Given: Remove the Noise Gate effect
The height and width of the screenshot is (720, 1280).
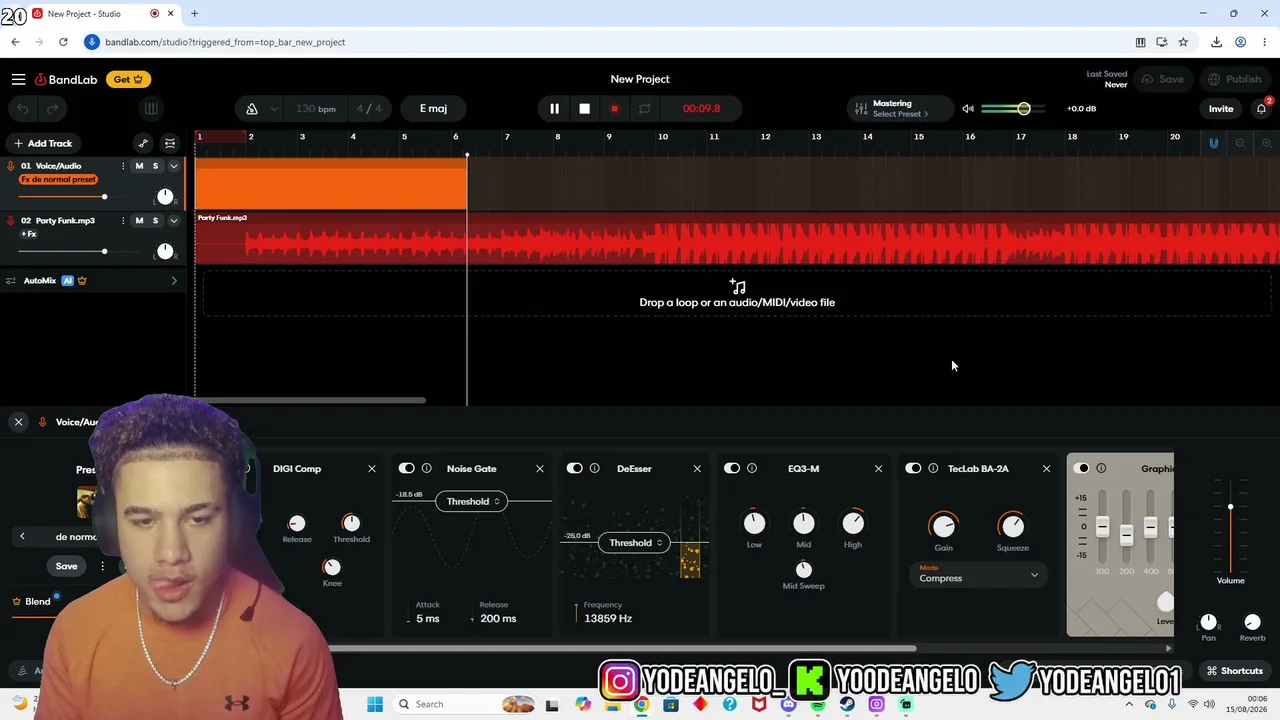Looking at the screenshot, I should coord(540,468).
